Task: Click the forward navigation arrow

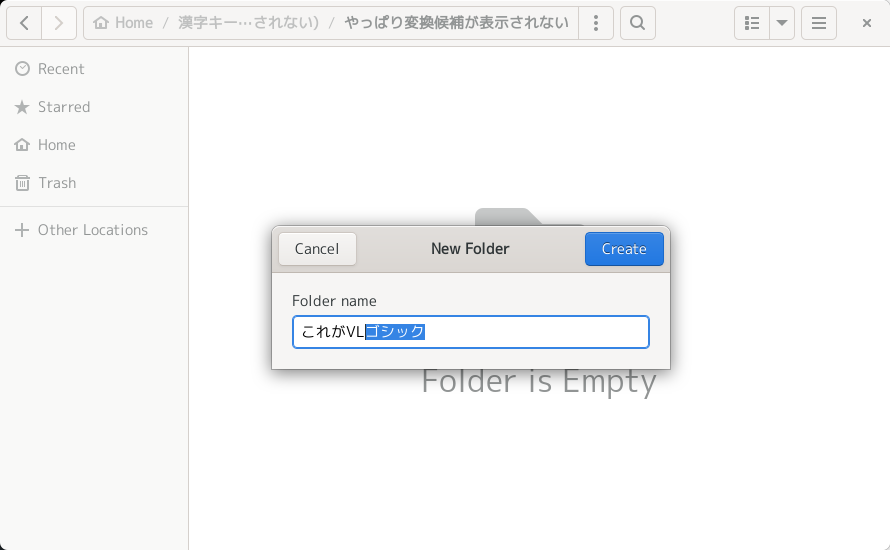Action: click(59, 23)
